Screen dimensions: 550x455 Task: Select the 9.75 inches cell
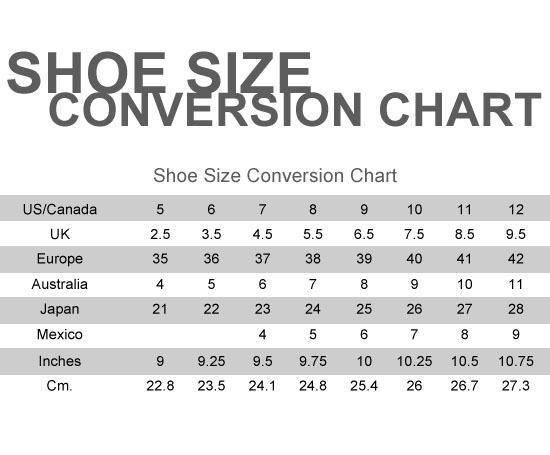tap(313, 361)
